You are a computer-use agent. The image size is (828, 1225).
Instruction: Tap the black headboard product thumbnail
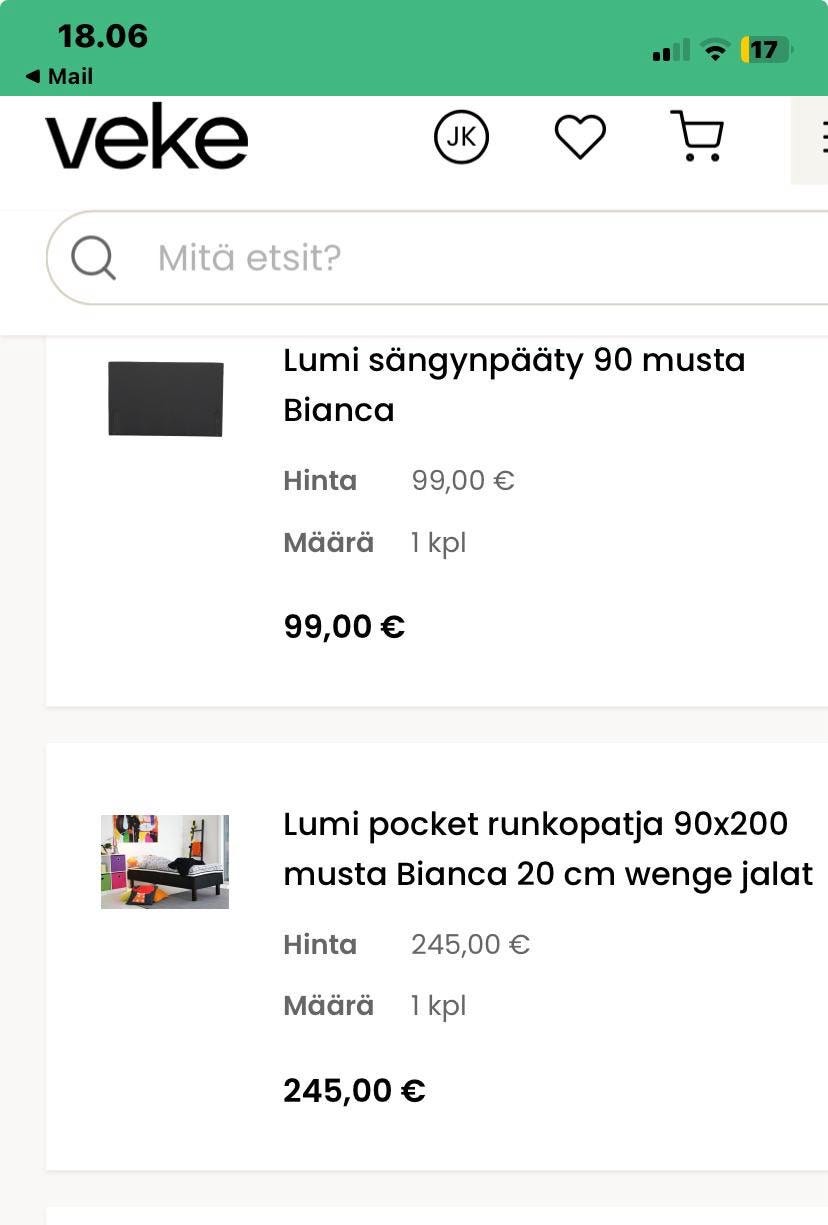click(165, 399)
